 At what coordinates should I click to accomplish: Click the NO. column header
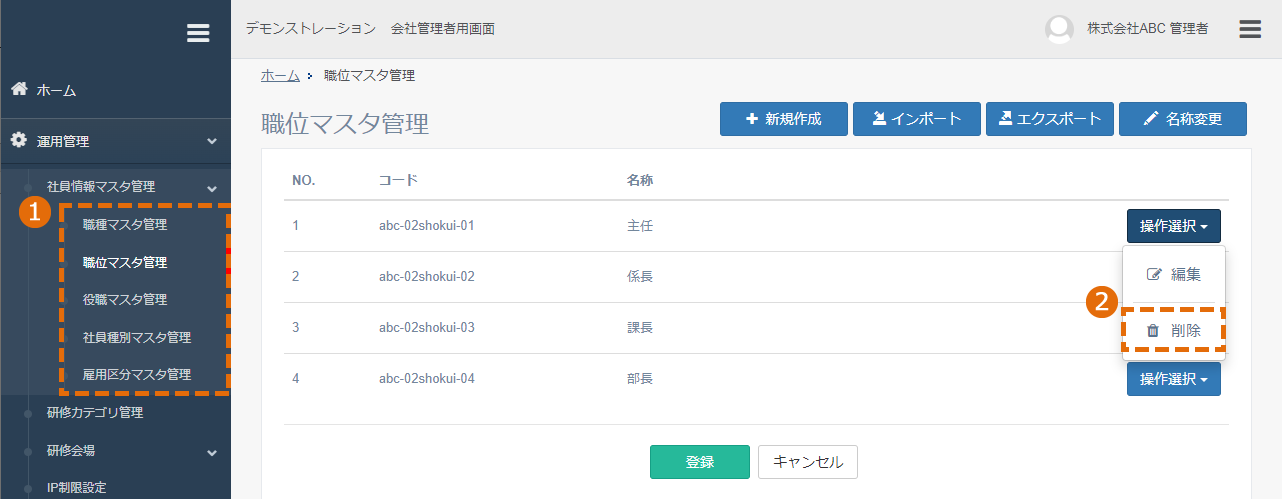(304, 180)
